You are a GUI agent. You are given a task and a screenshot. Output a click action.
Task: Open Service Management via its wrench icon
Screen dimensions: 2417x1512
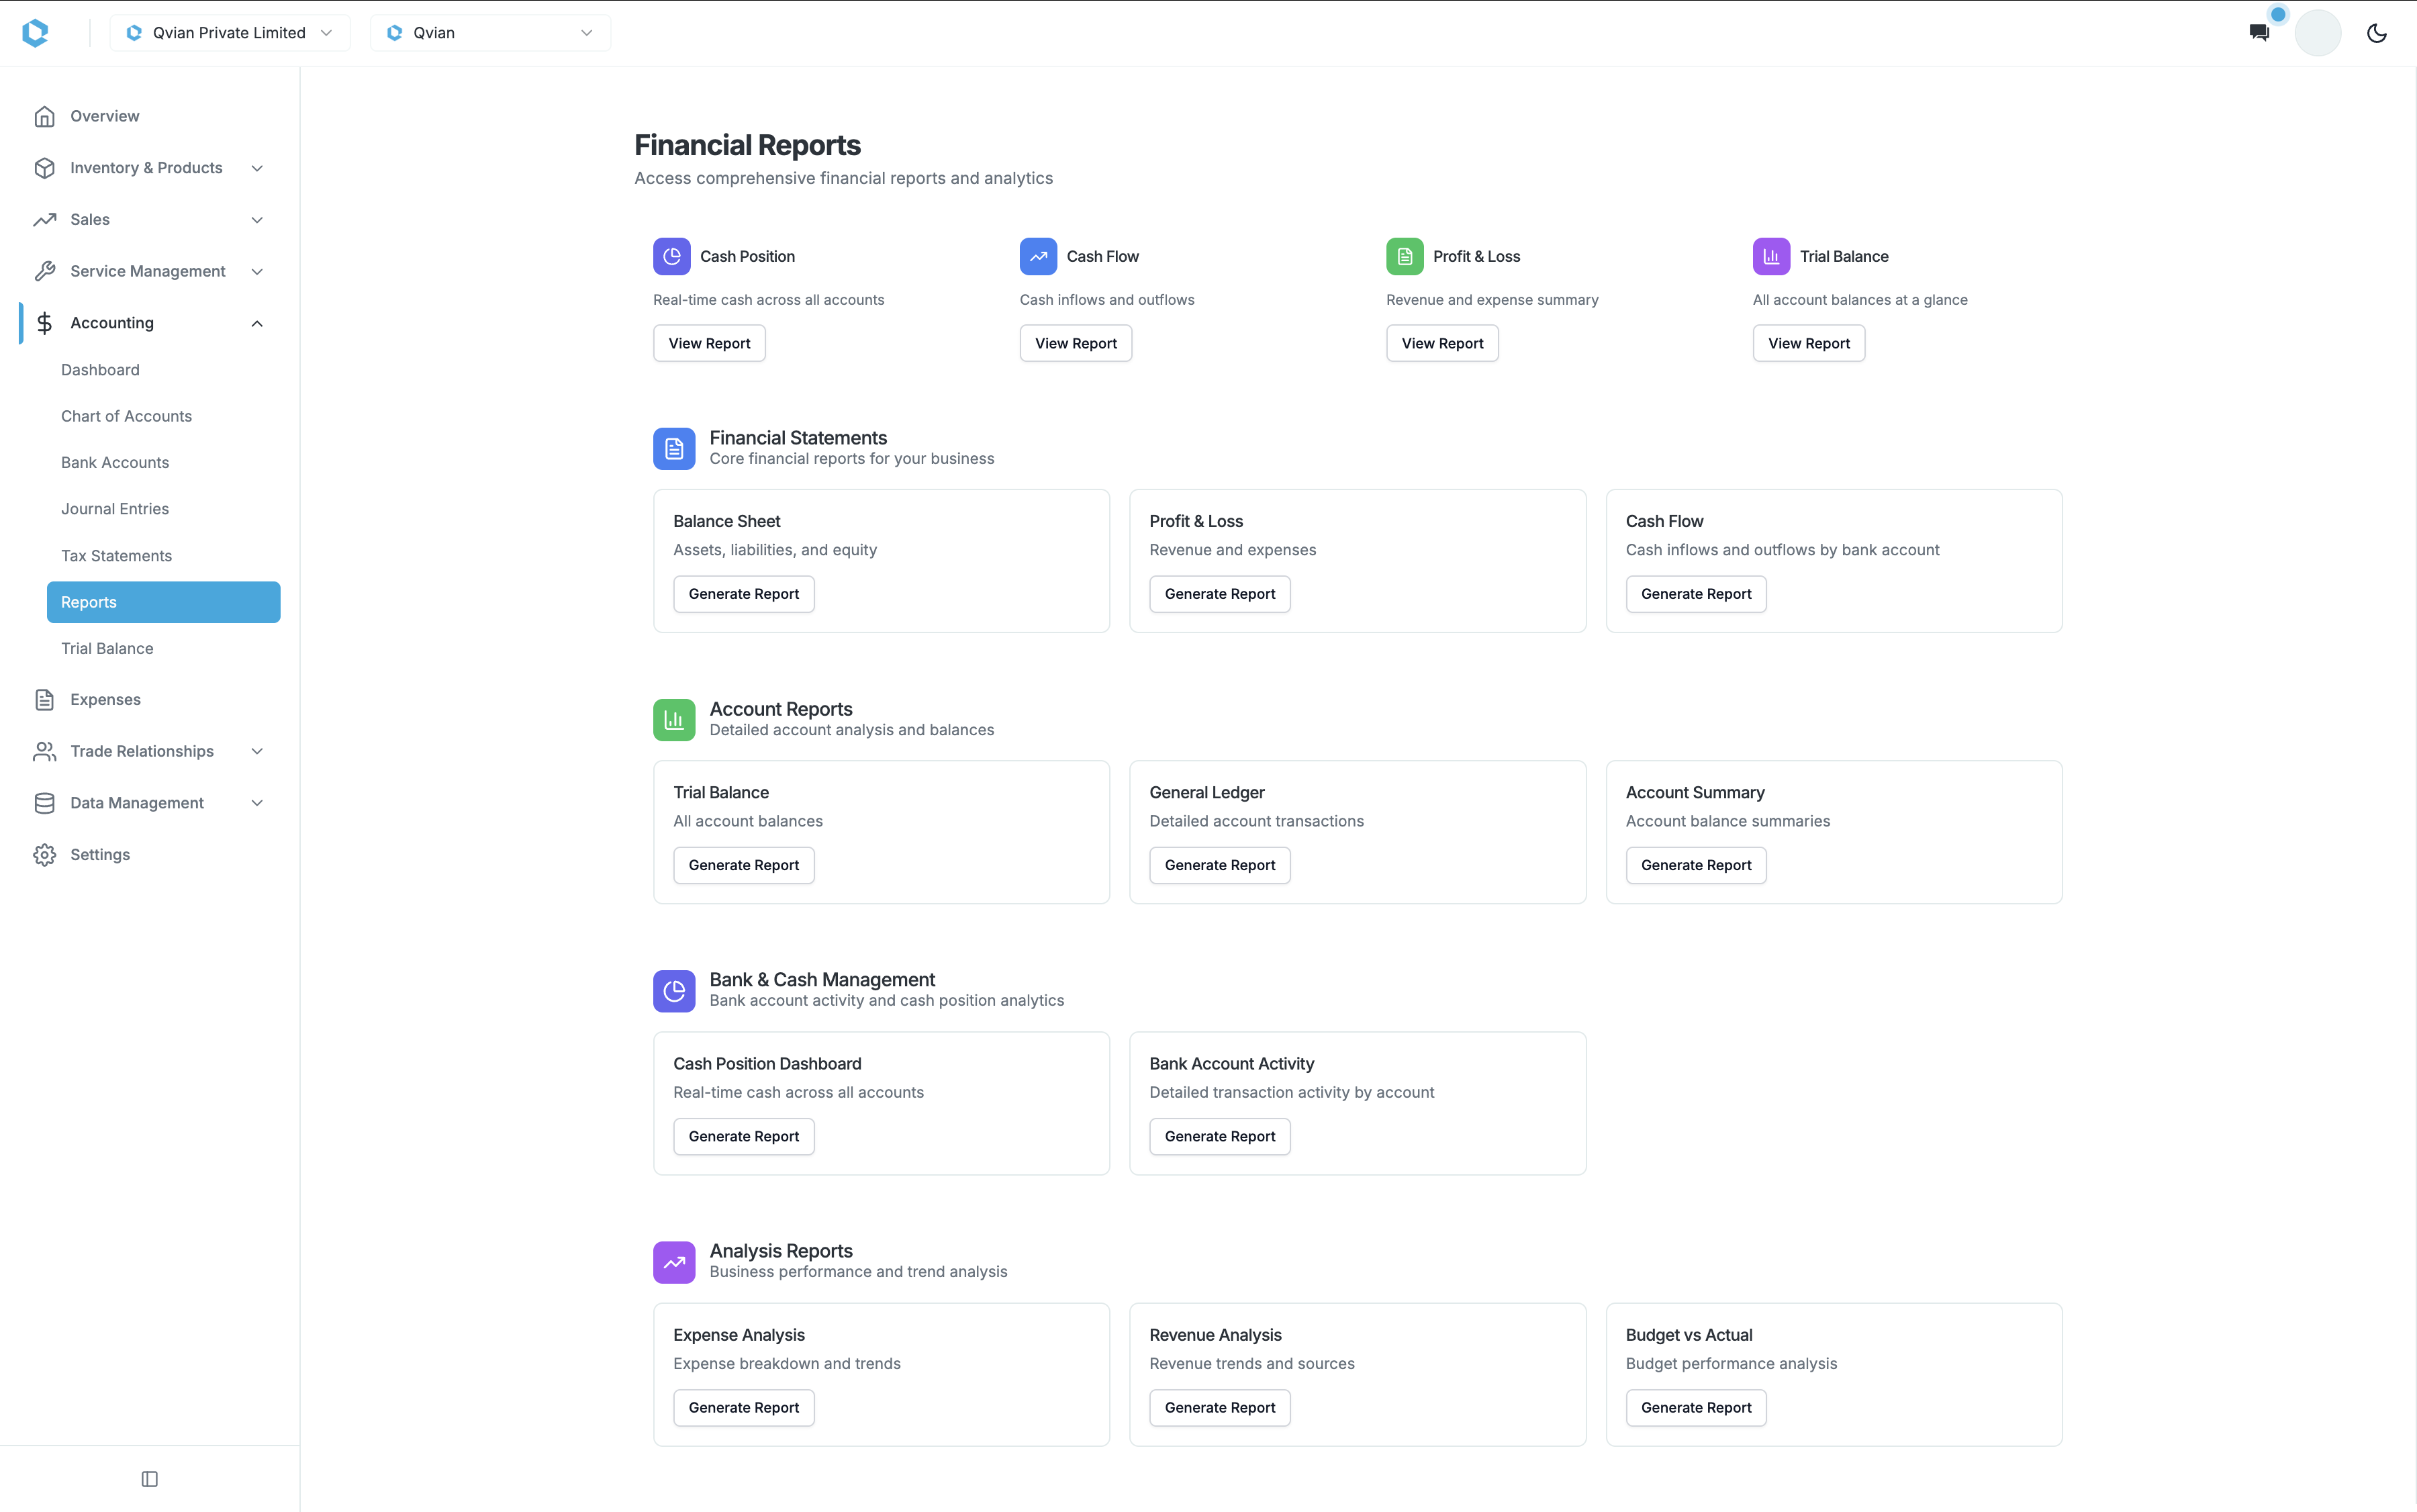(x=44, y=271)
